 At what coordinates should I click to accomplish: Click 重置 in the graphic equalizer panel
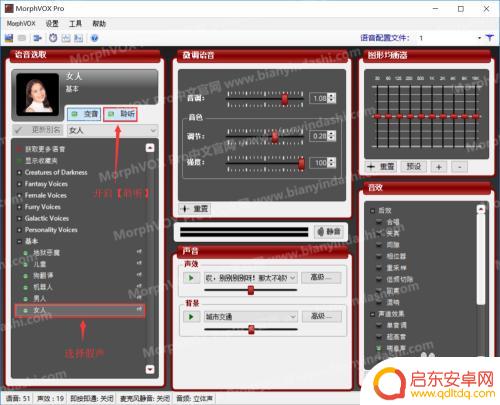[381, 166]
